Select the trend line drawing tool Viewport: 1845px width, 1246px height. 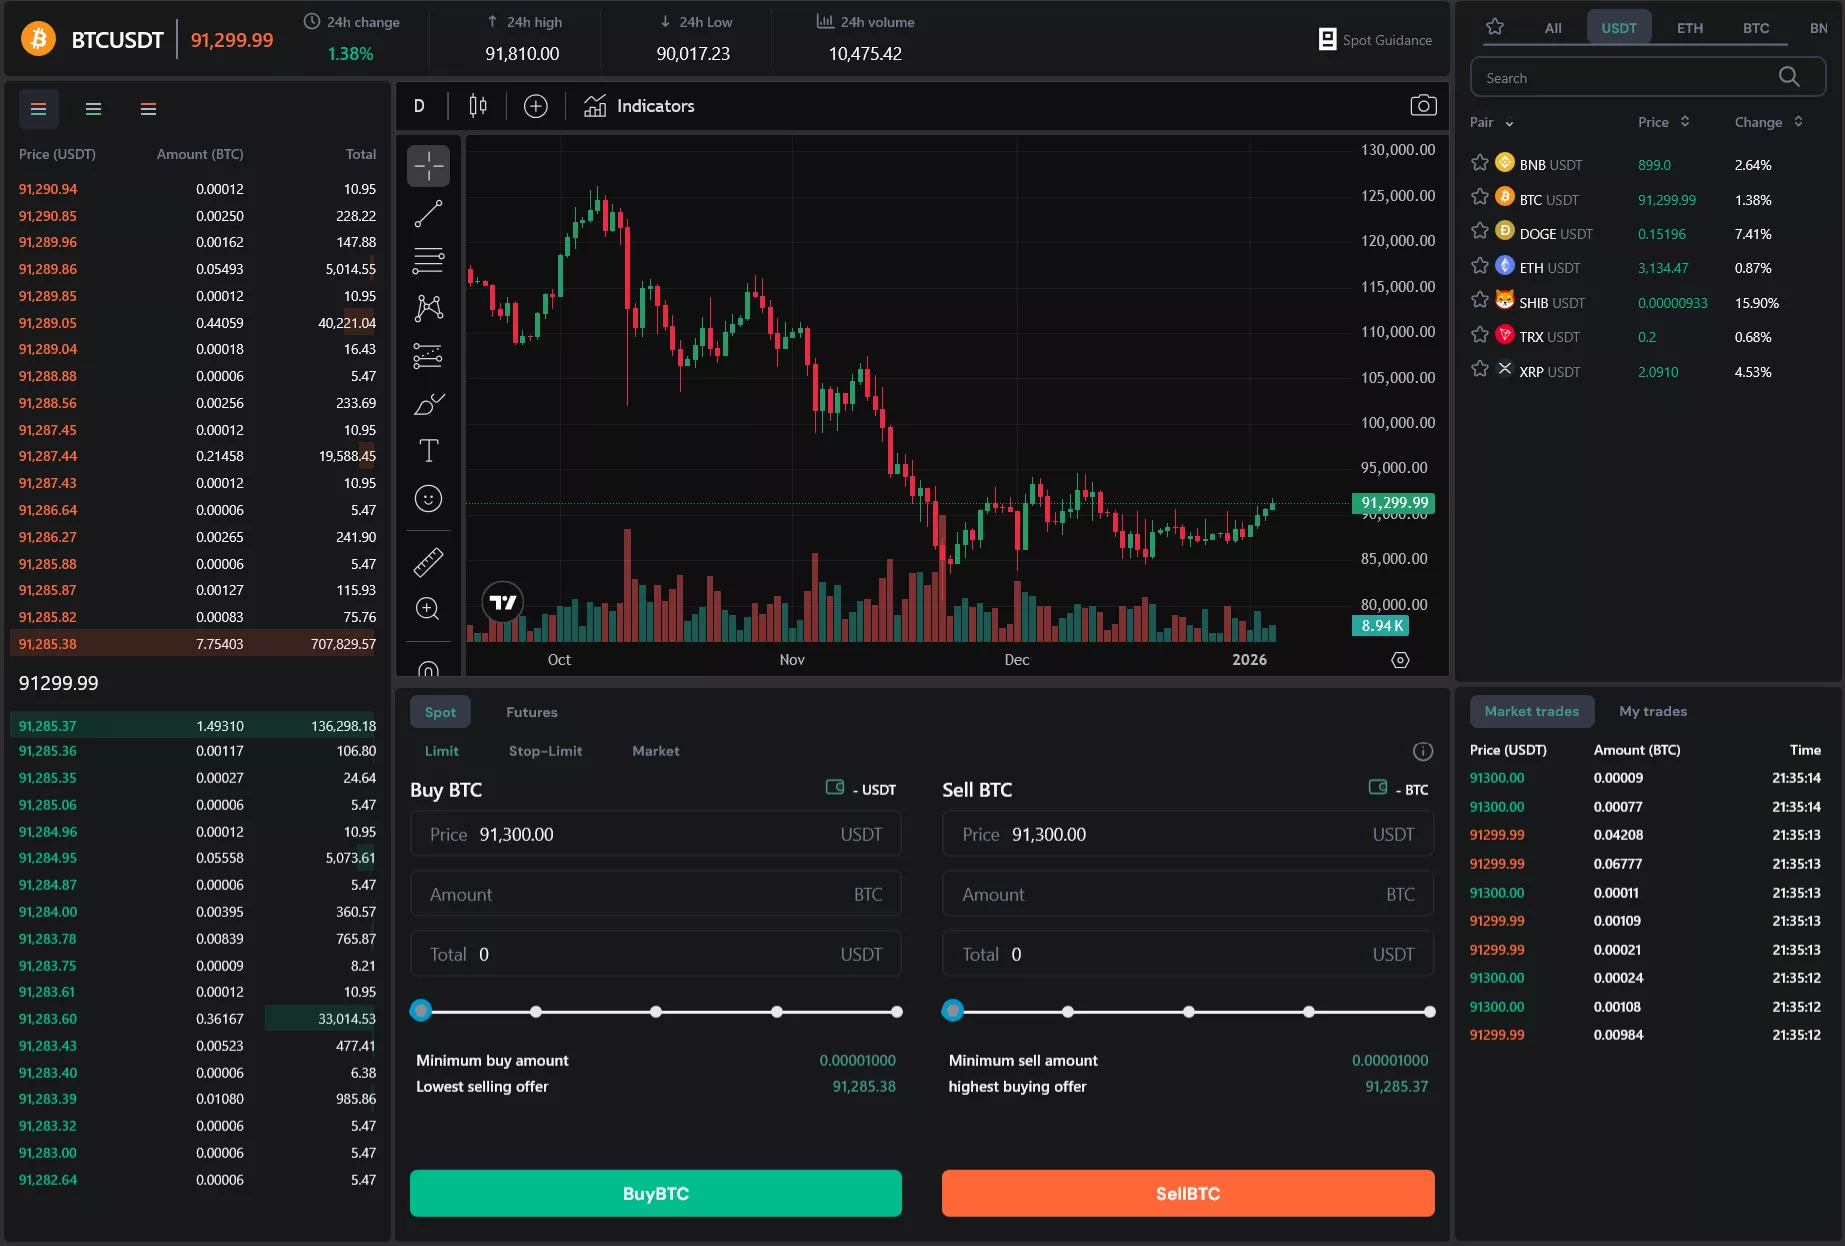pos(428,213)
